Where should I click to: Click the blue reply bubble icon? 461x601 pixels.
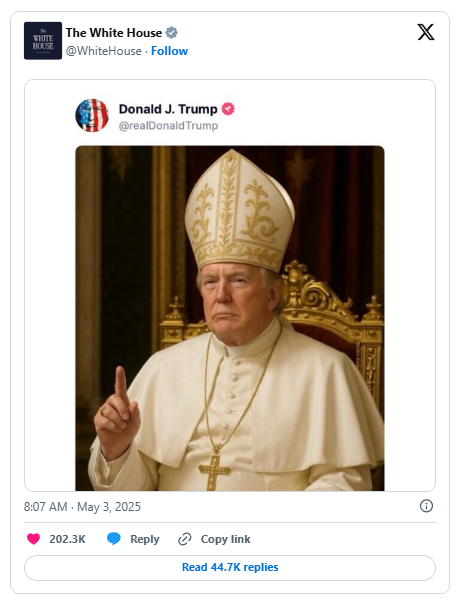click(114, 539)
